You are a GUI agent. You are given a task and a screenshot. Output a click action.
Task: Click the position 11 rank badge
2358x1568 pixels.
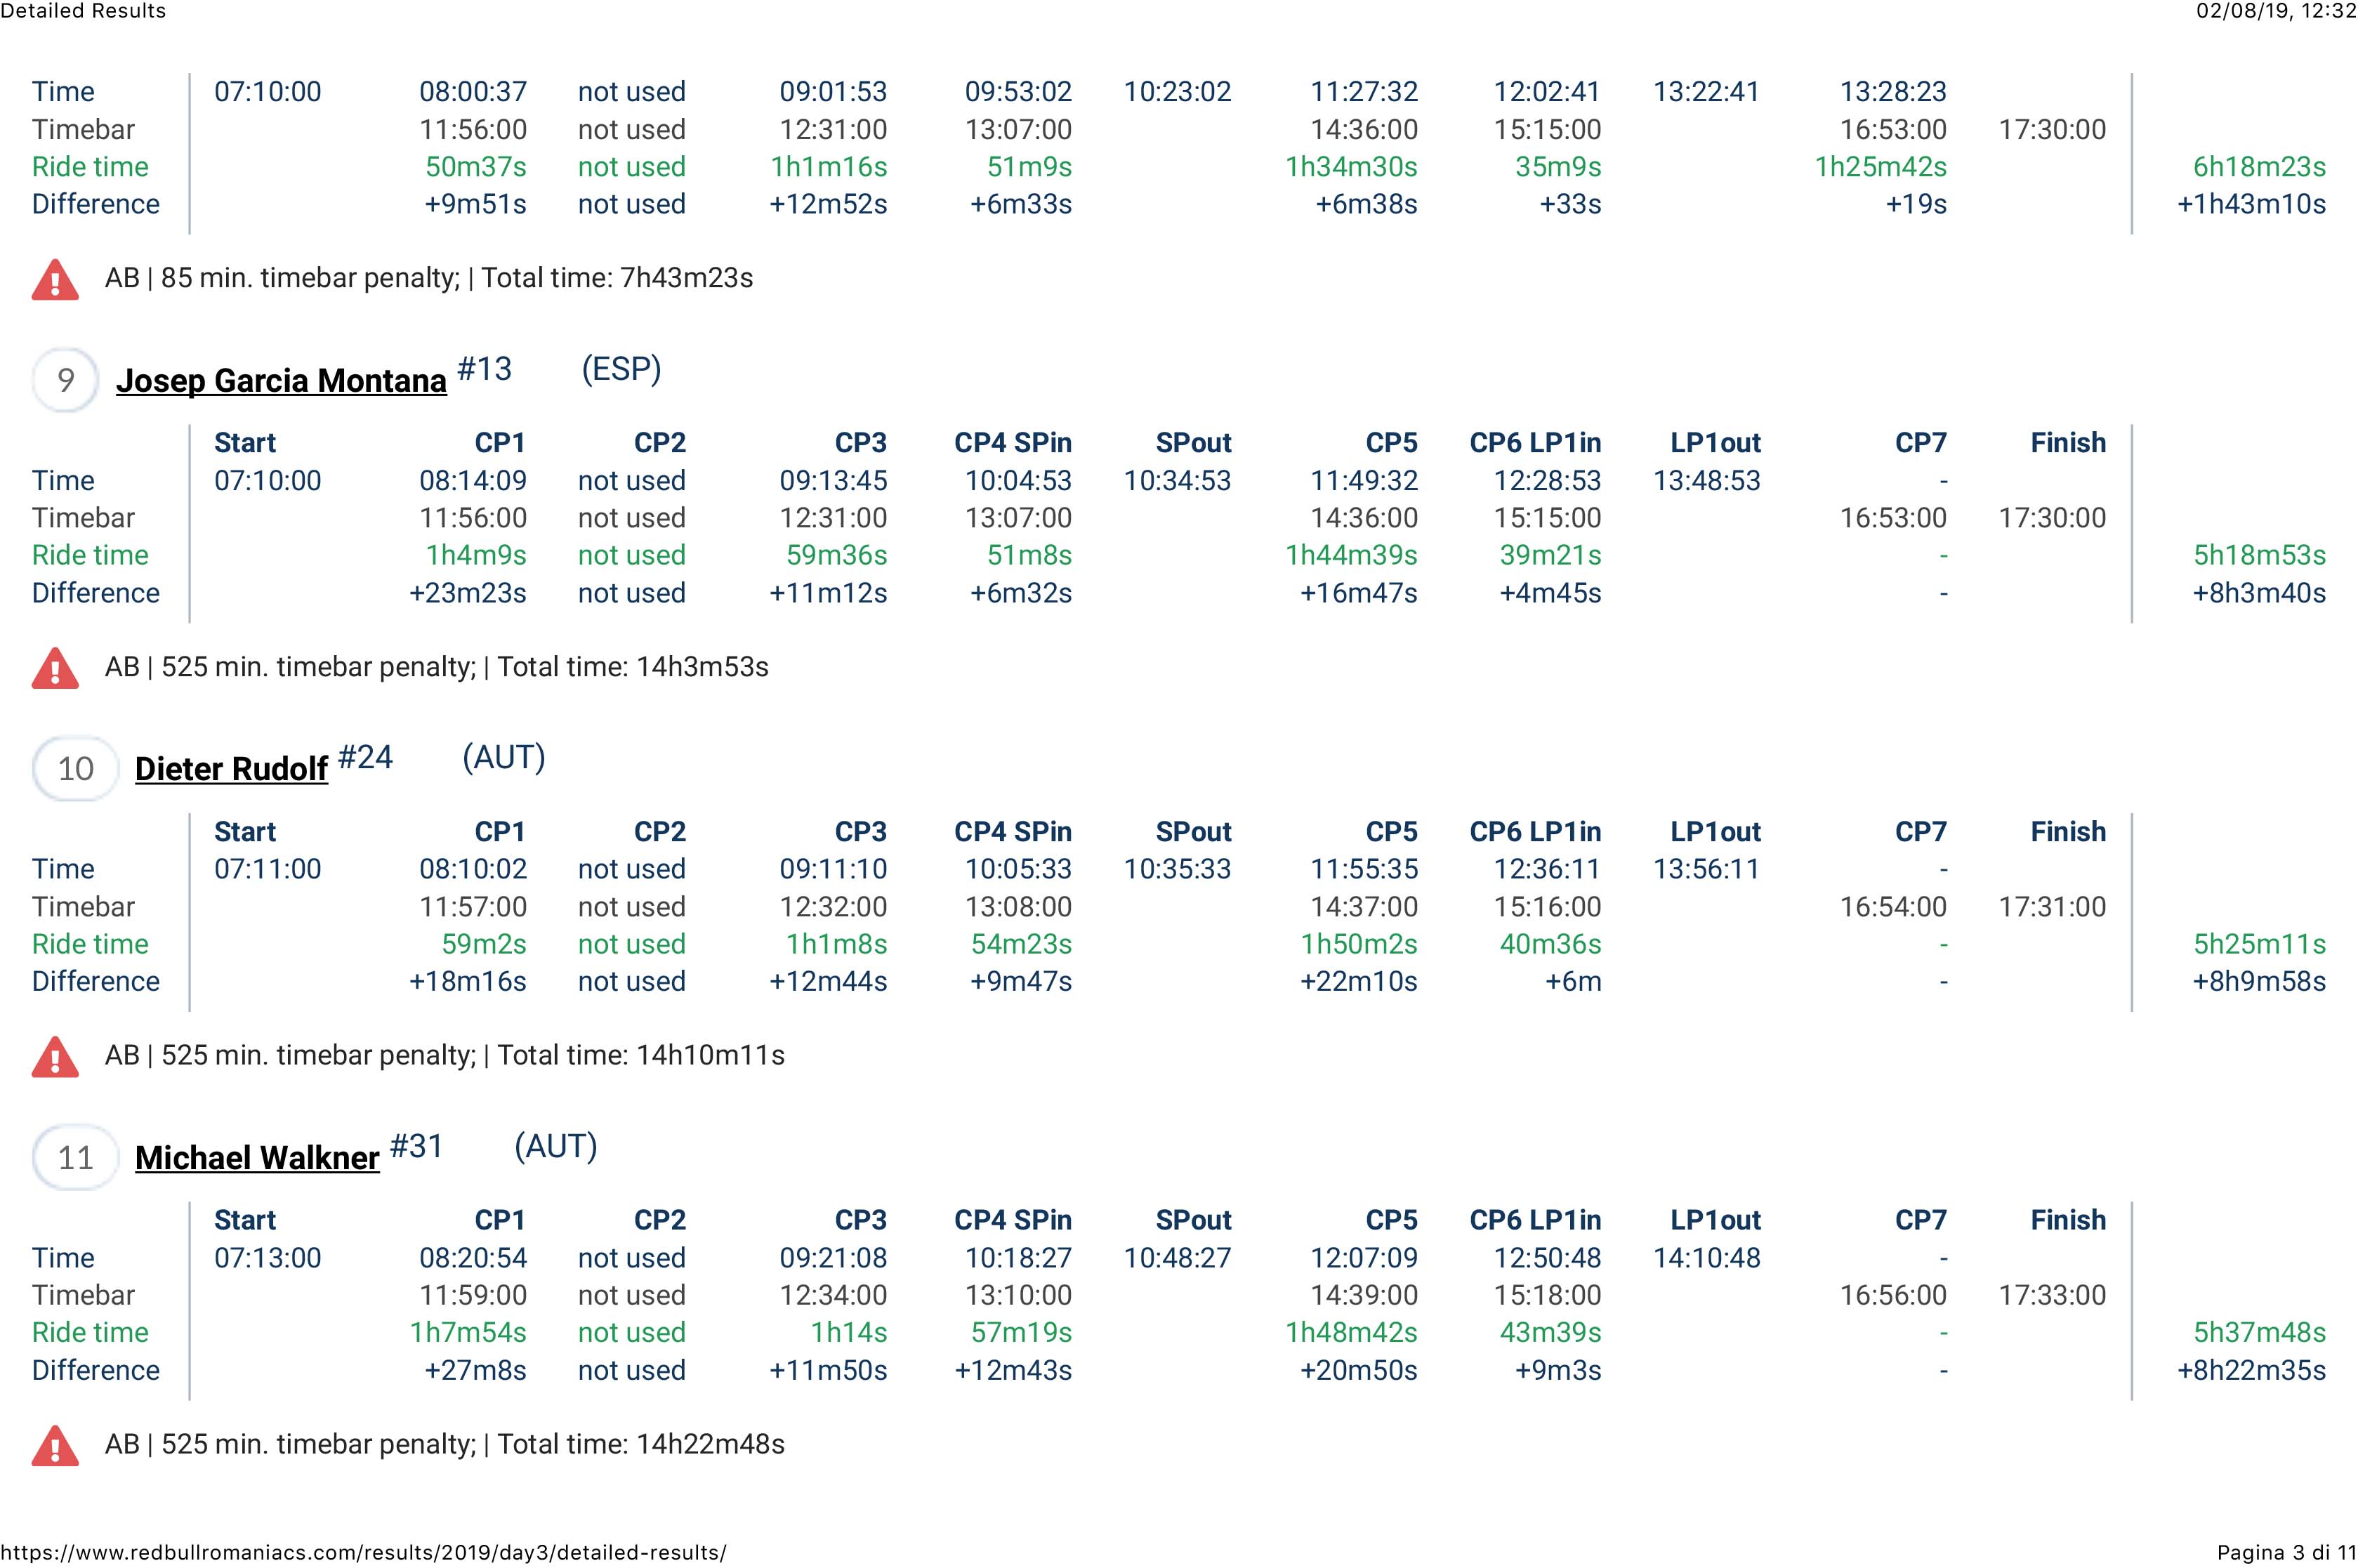point(76,1158)
